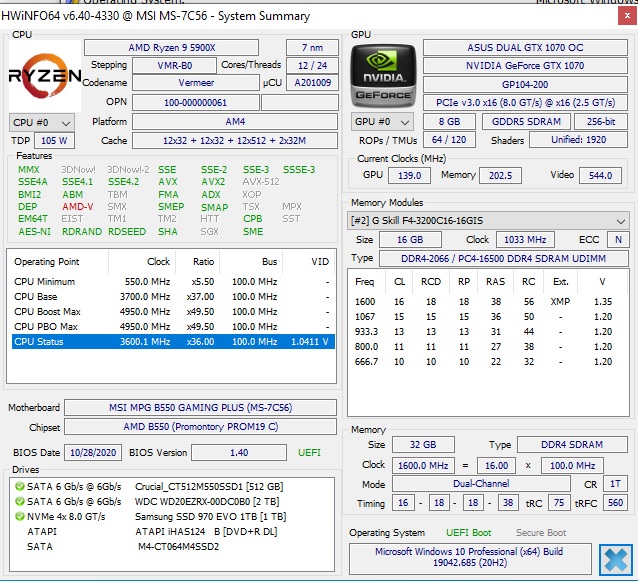Click the 105 W TDP field
This screenshot has height=583, width=638.
tap(54, 141)
